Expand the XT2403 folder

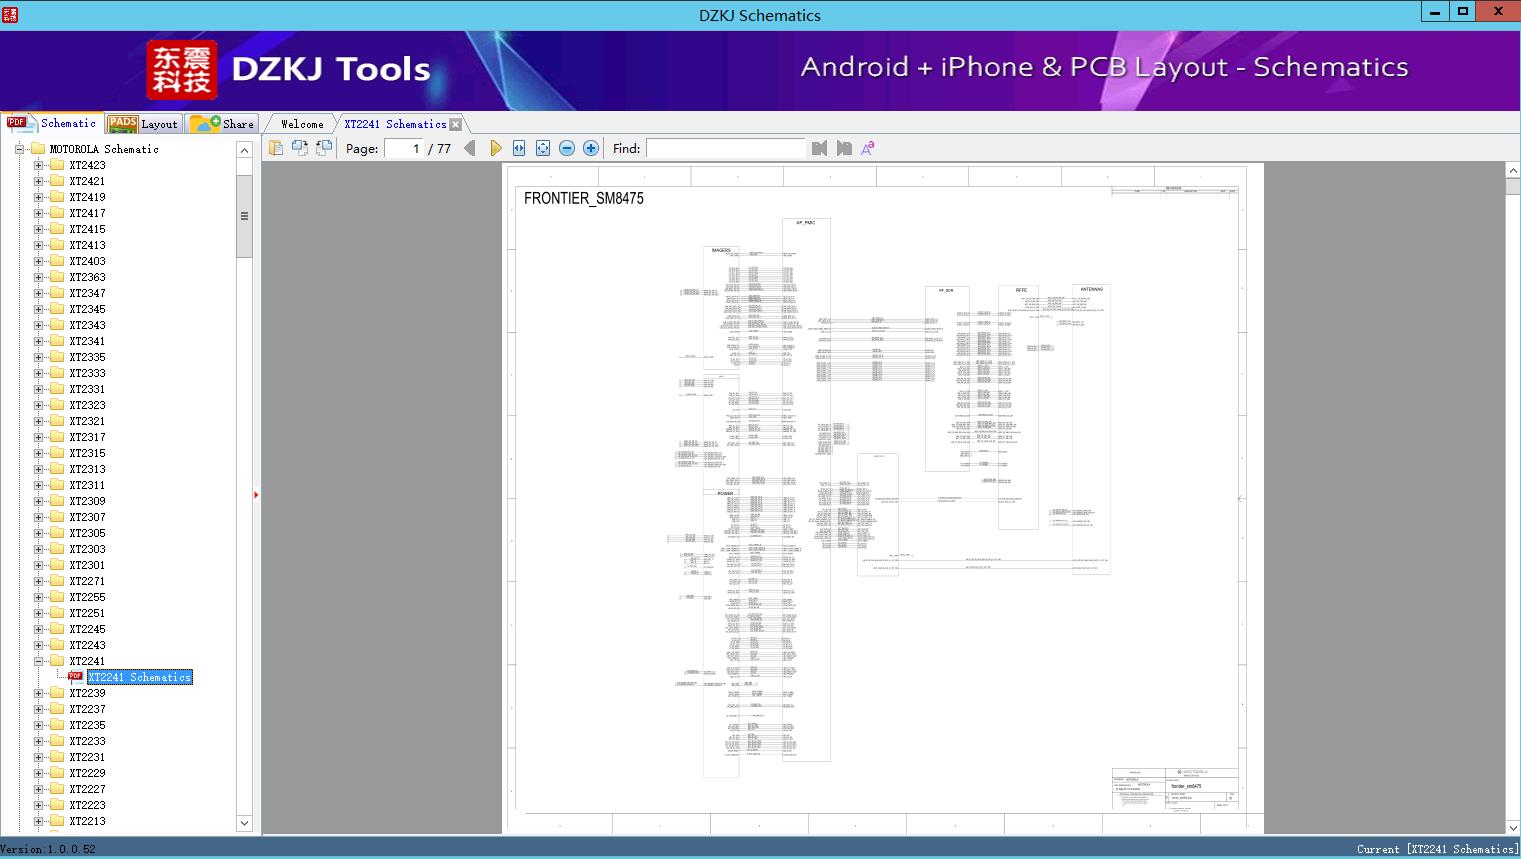point(39,261)
